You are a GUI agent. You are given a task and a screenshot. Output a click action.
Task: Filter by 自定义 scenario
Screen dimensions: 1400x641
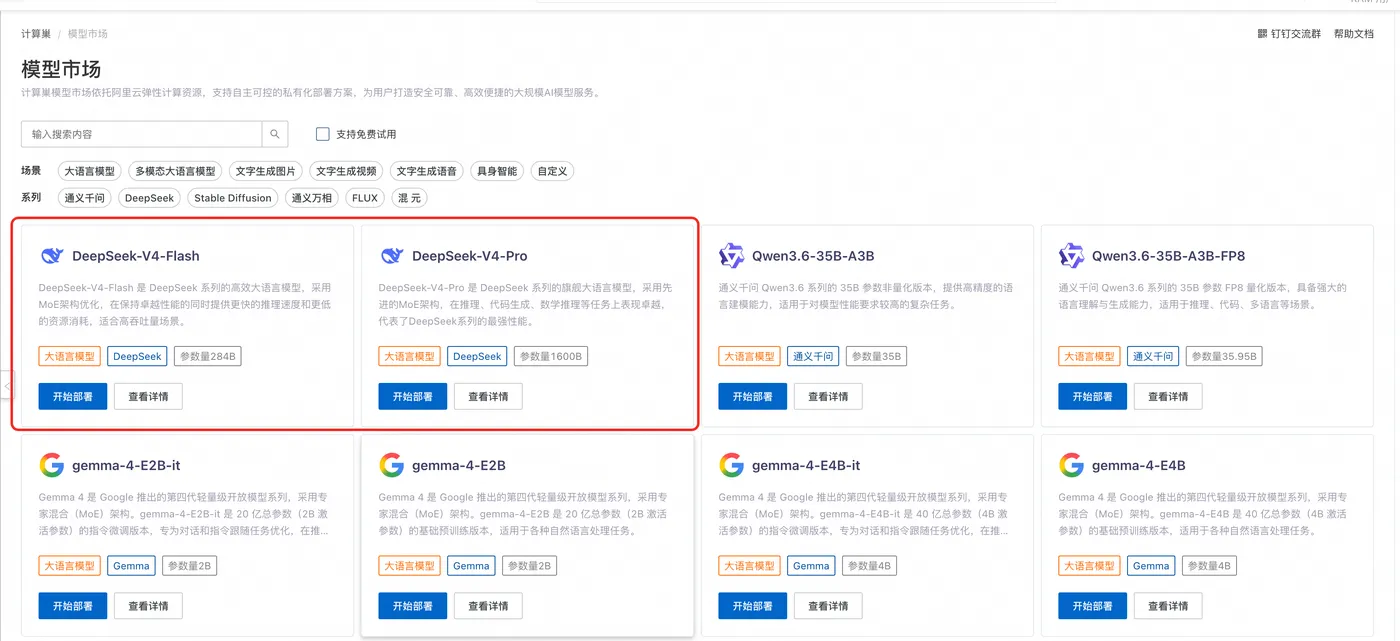click(552, 171)
